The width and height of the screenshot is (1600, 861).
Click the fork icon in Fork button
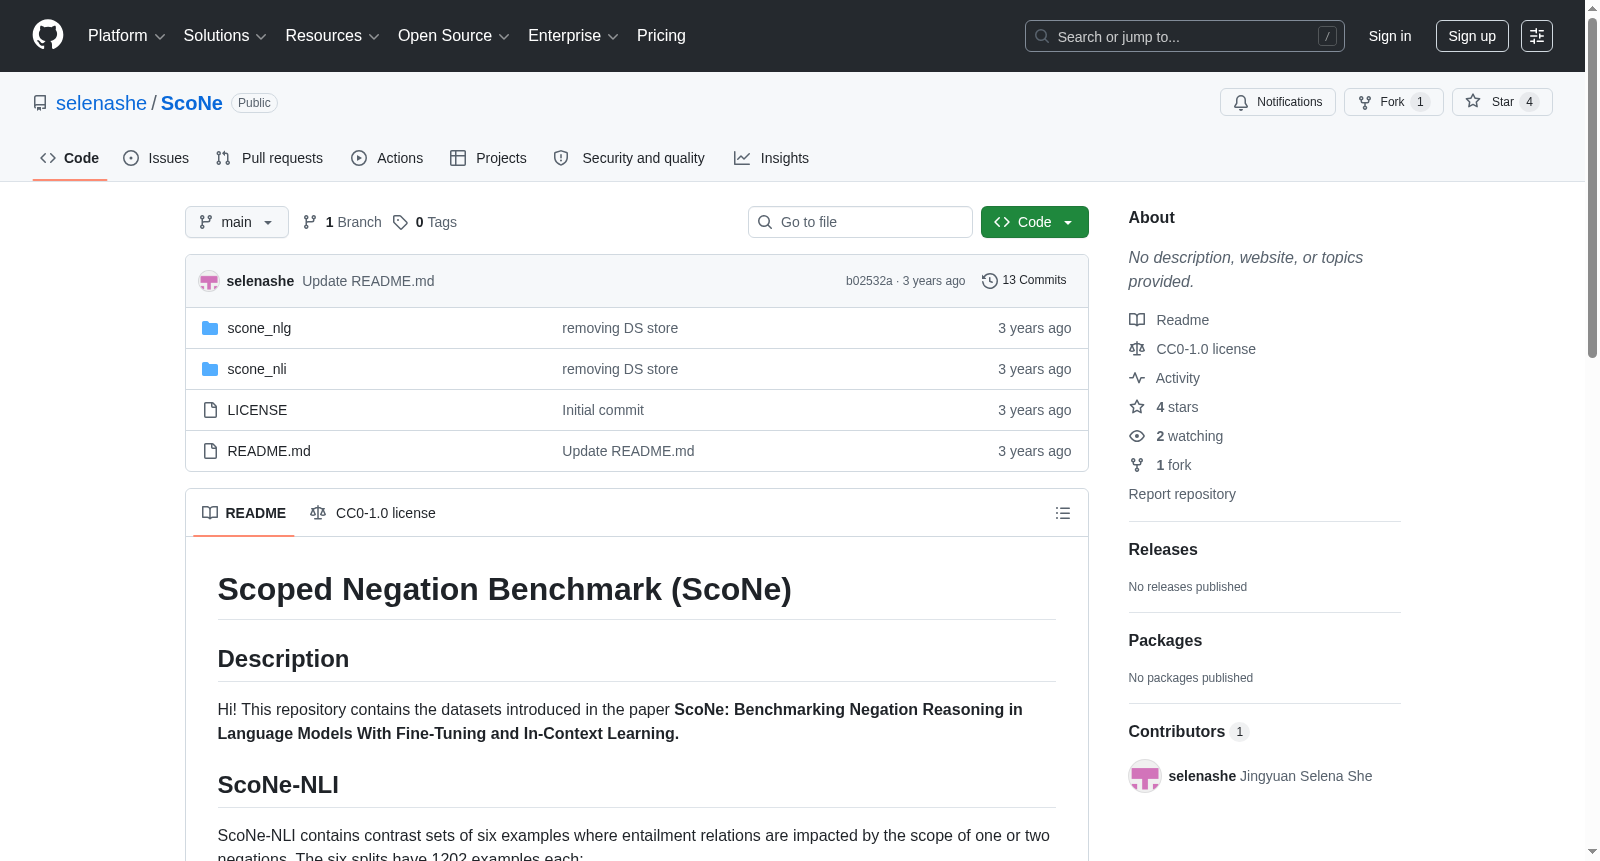click(x=1365, y=102)
